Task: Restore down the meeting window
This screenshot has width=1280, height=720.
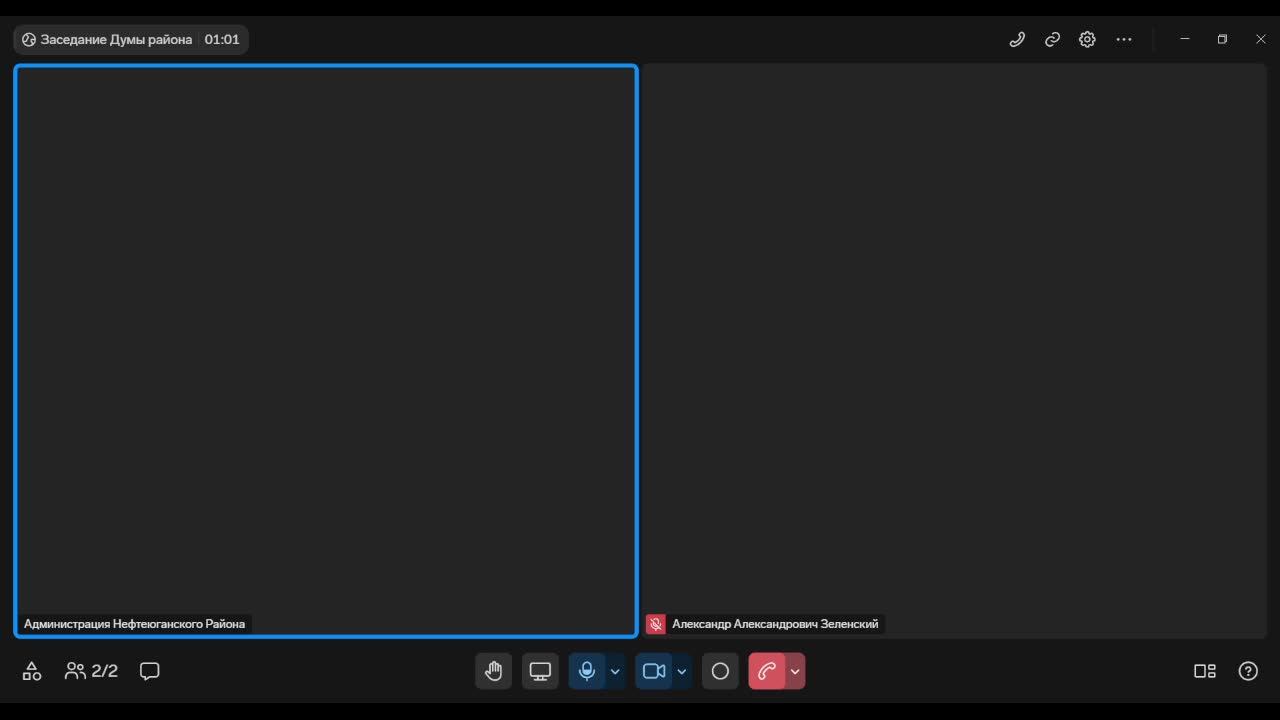Action: click(1222, 39)
